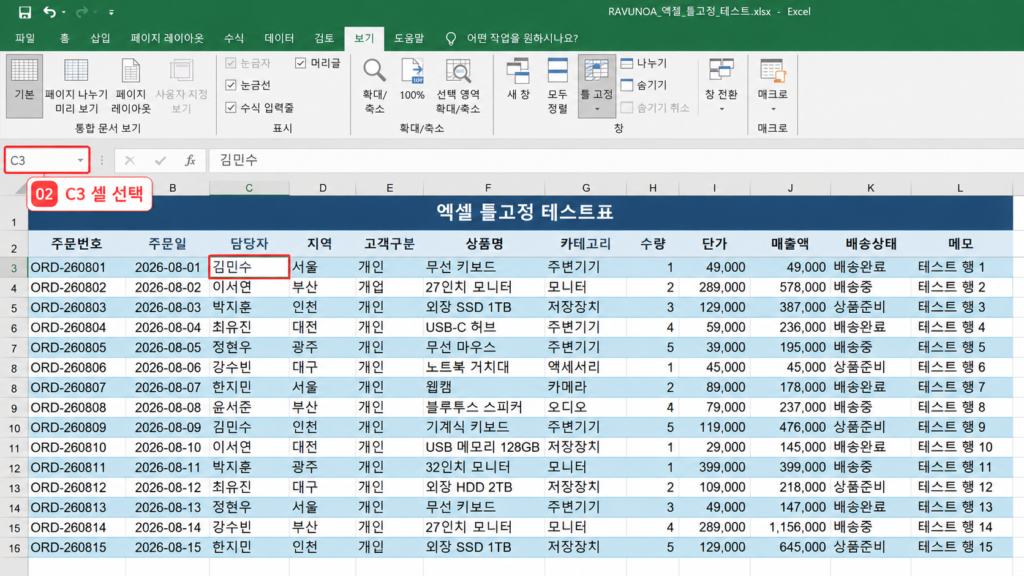Click the 매크로 macros icon
Image resolution: width=1024 pixels, height=576 pixels.
tap(773, 71)
